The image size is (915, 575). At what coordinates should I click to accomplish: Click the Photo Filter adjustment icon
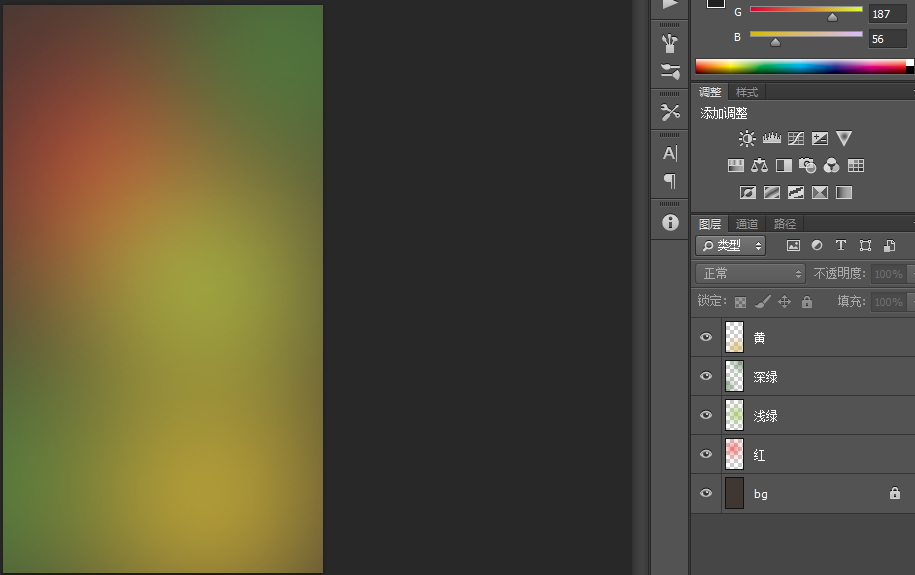point(808,166)
